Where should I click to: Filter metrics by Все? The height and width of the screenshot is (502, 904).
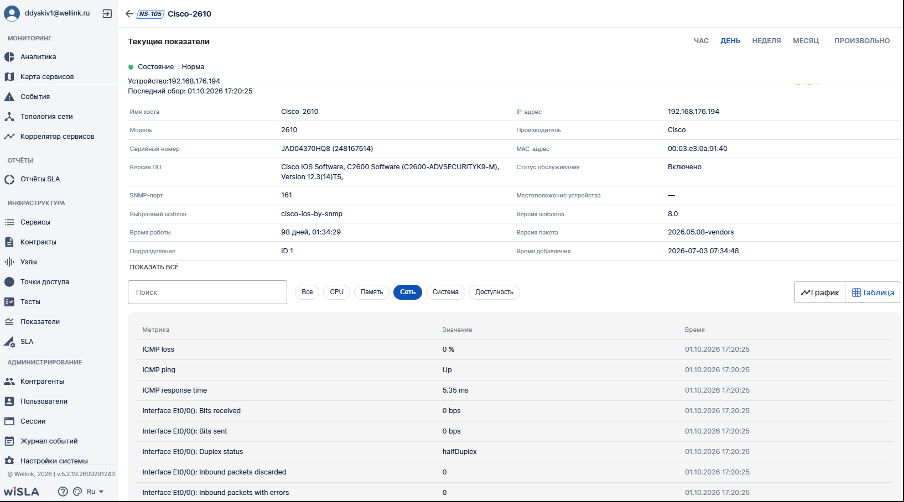pos(307,292)
